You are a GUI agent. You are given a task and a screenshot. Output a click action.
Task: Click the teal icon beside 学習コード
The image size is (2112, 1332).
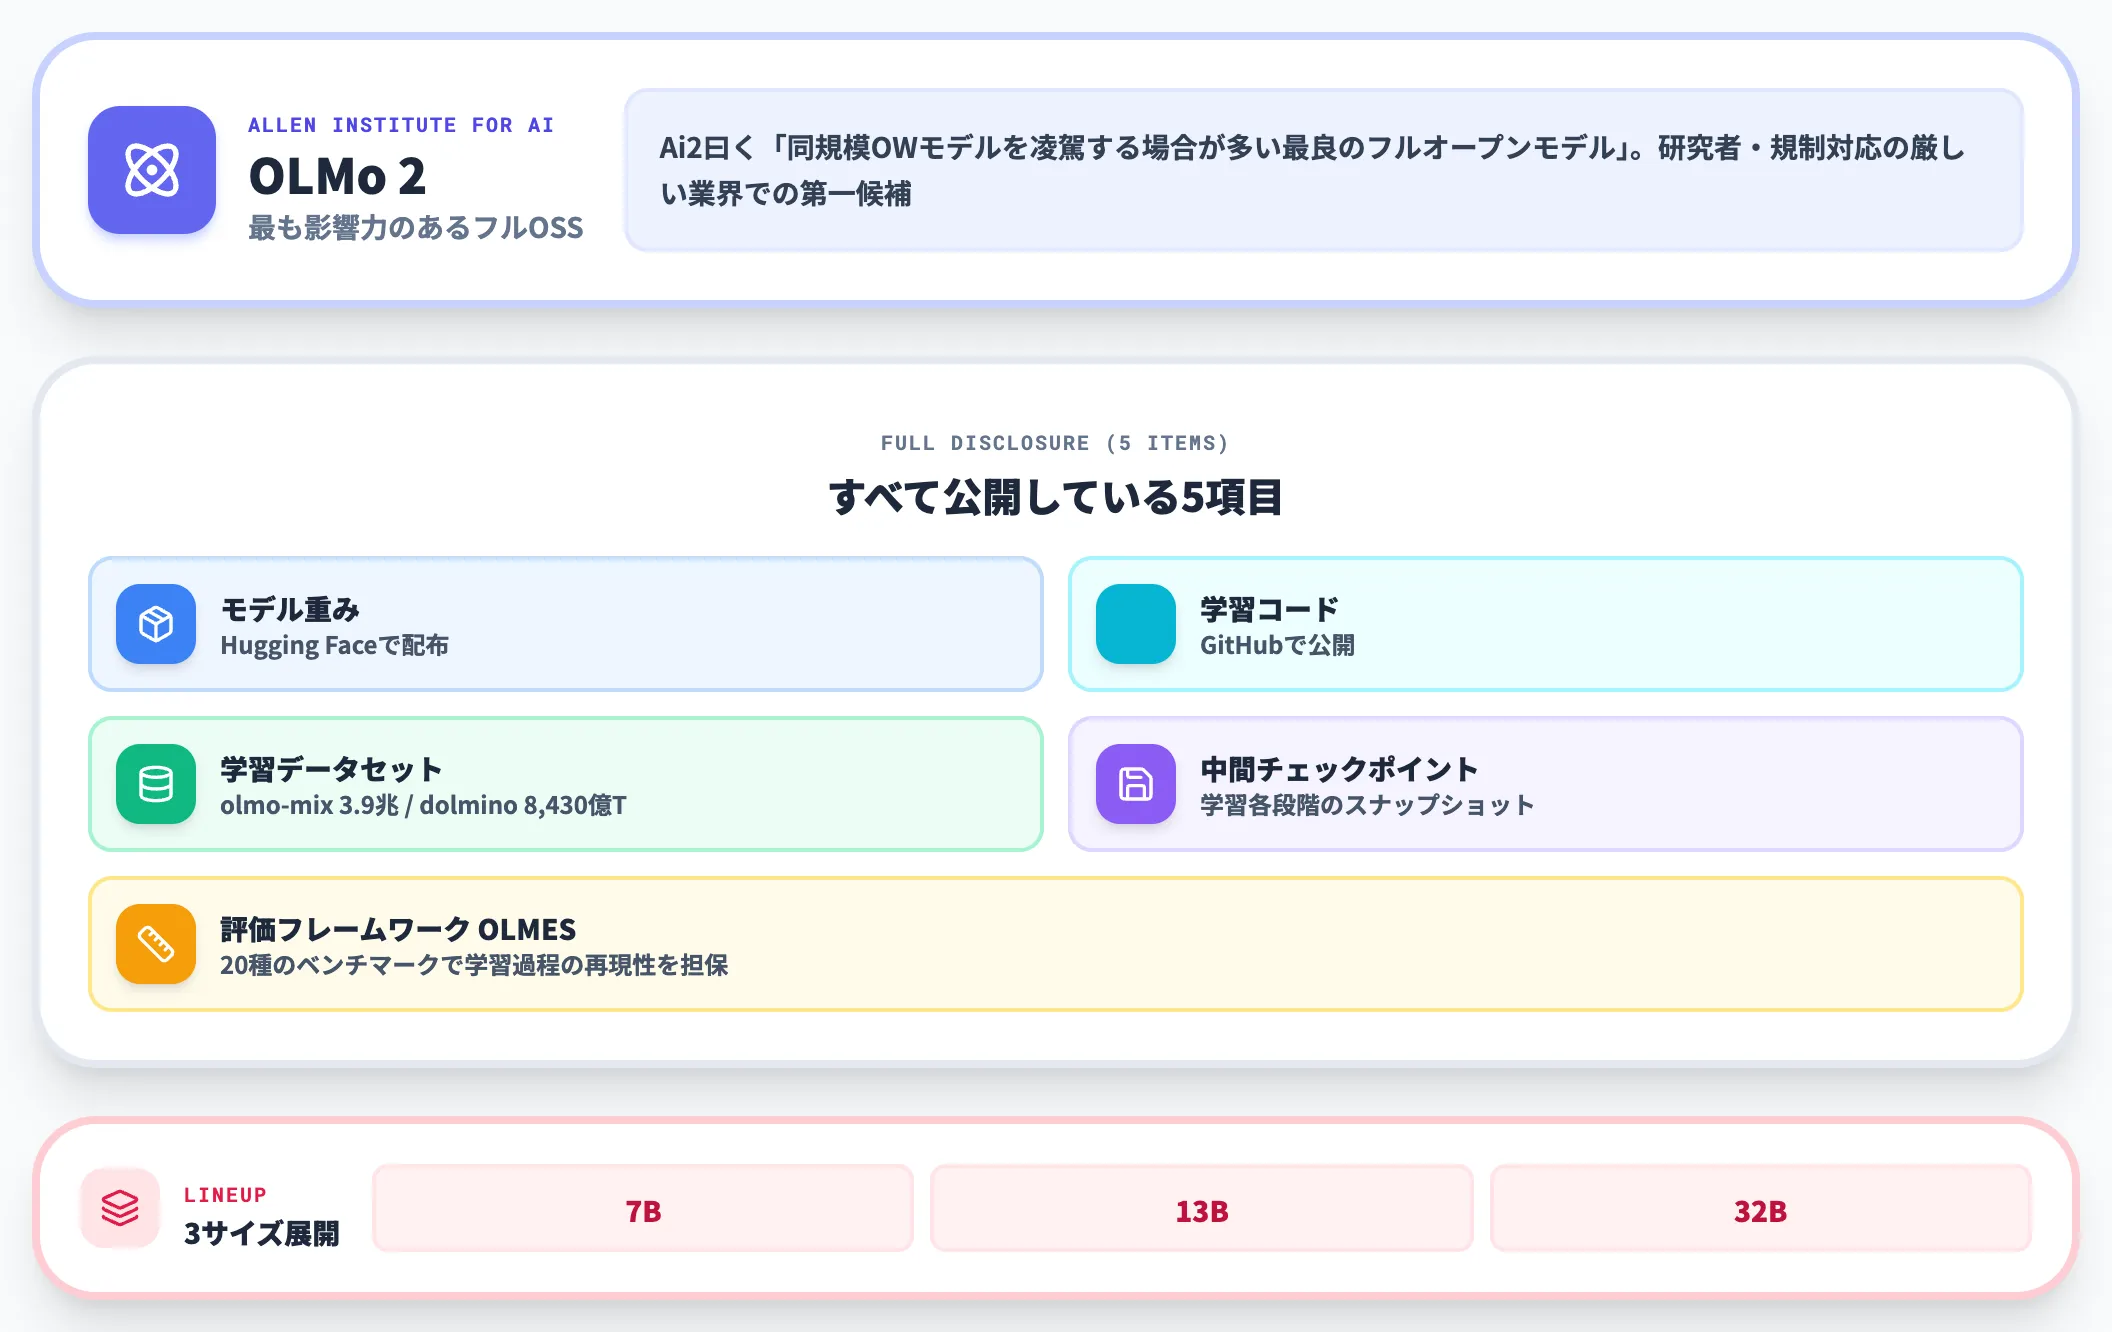(1136, 624)
